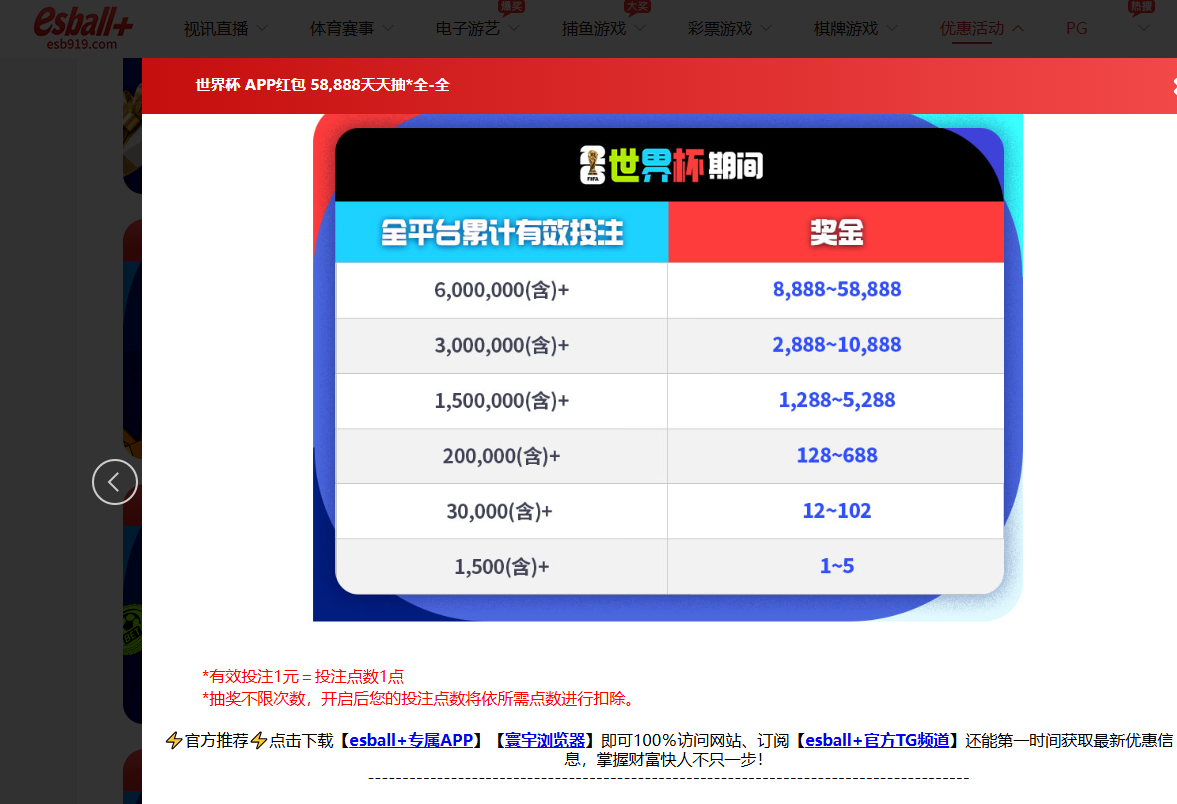Click the 200,000(含)+ table cell
Screen dimensions: 1177x804
point(501,456)
